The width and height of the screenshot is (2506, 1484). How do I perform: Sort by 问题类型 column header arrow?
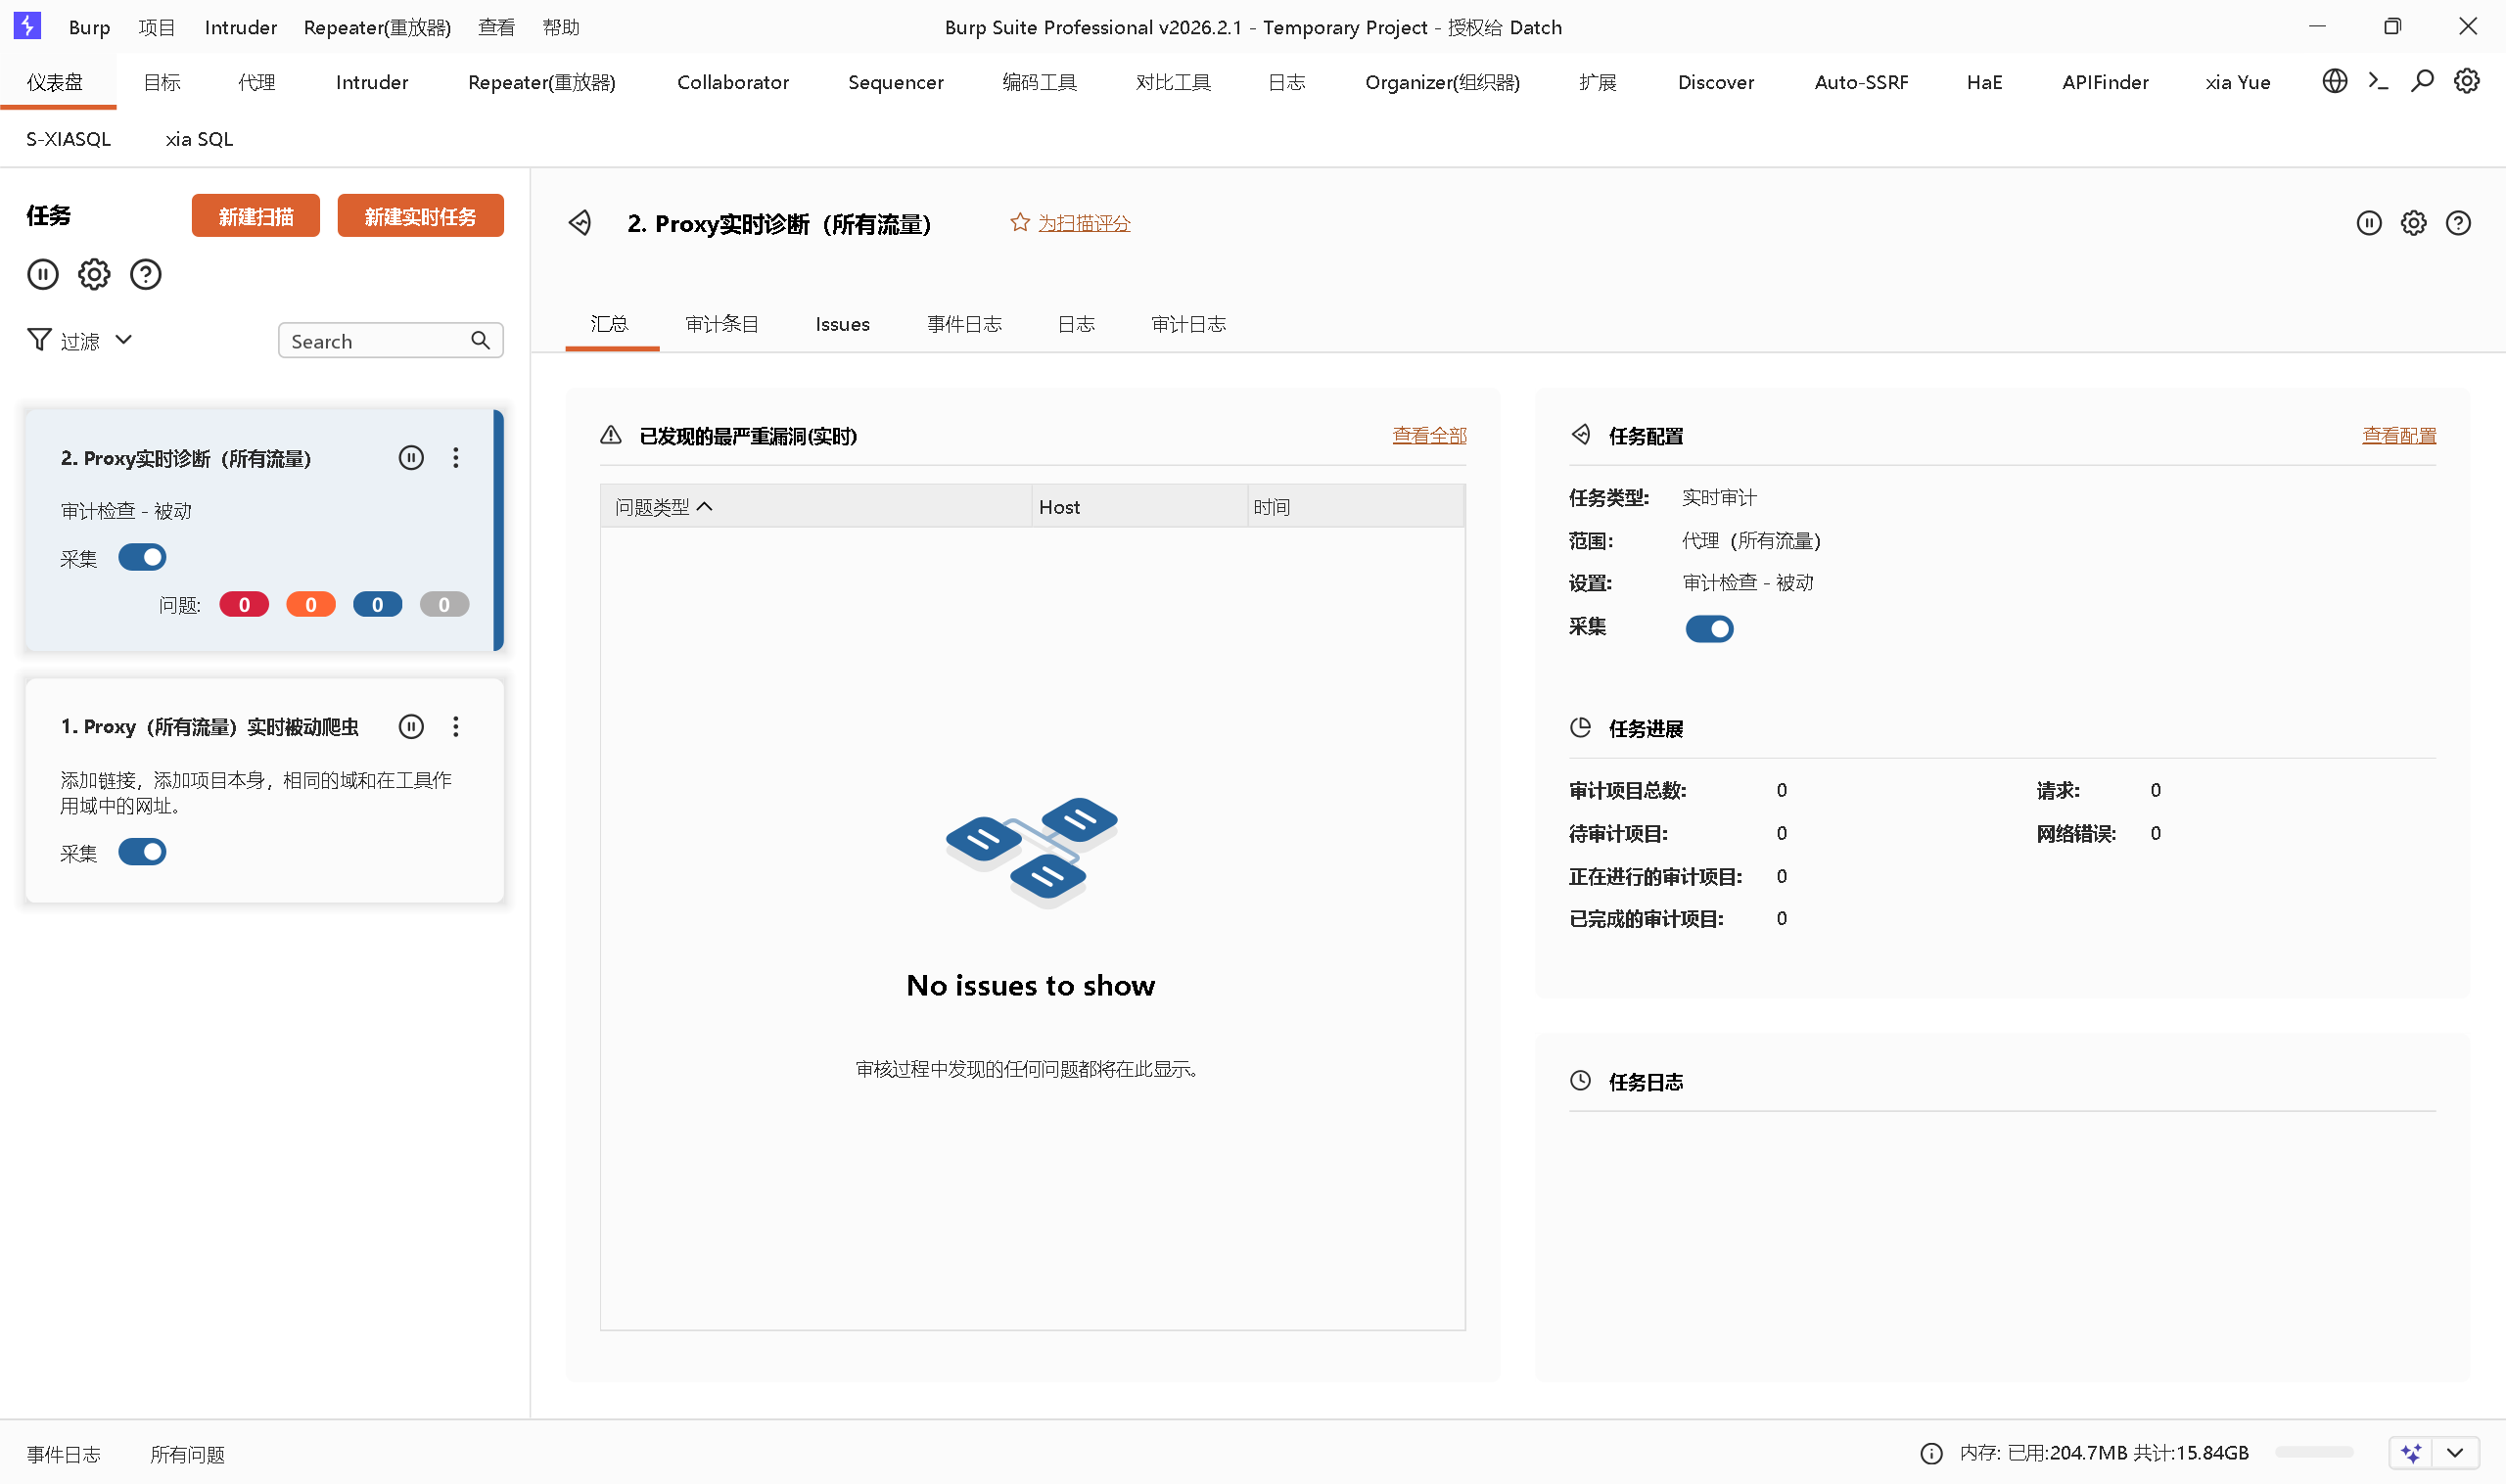click(705, 507)
